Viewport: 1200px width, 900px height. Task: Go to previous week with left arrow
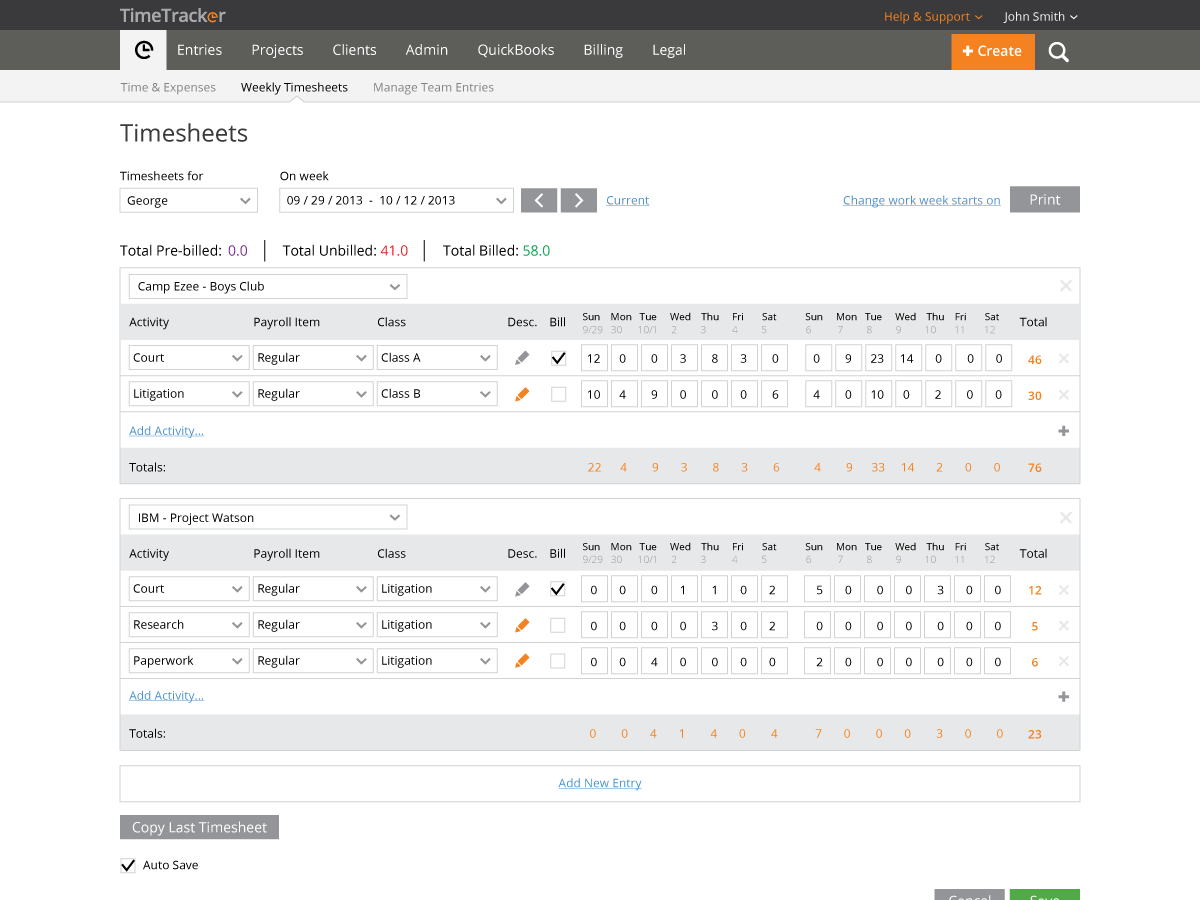pyautogui.click(x=539, y=200)
